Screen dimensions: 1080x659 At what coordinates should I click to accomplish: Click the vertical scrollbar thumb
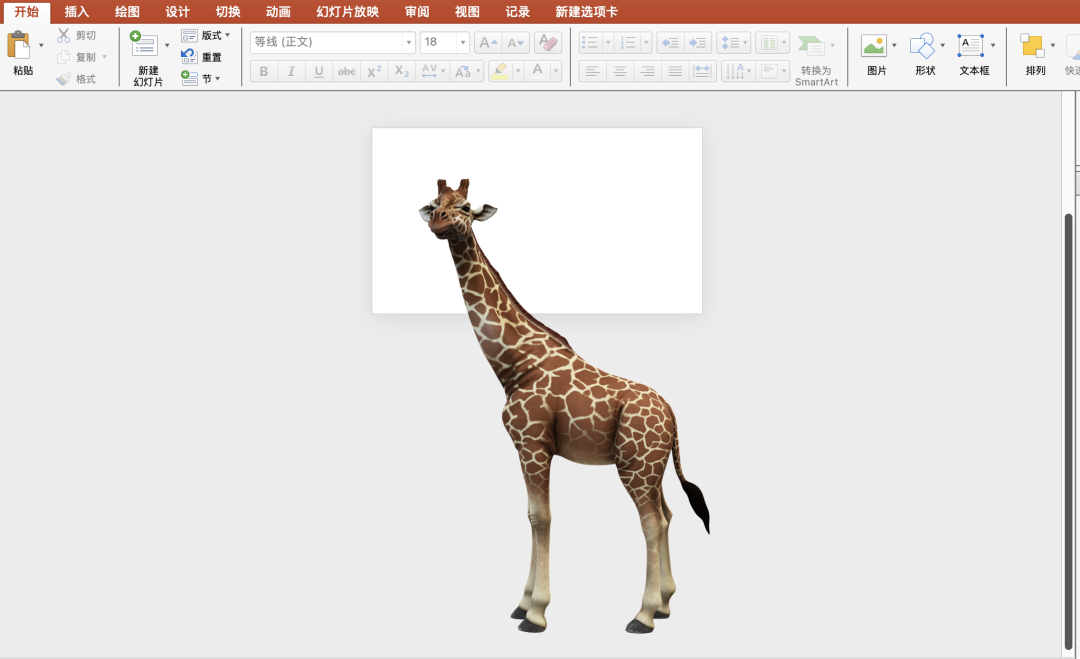point(1068,431)
